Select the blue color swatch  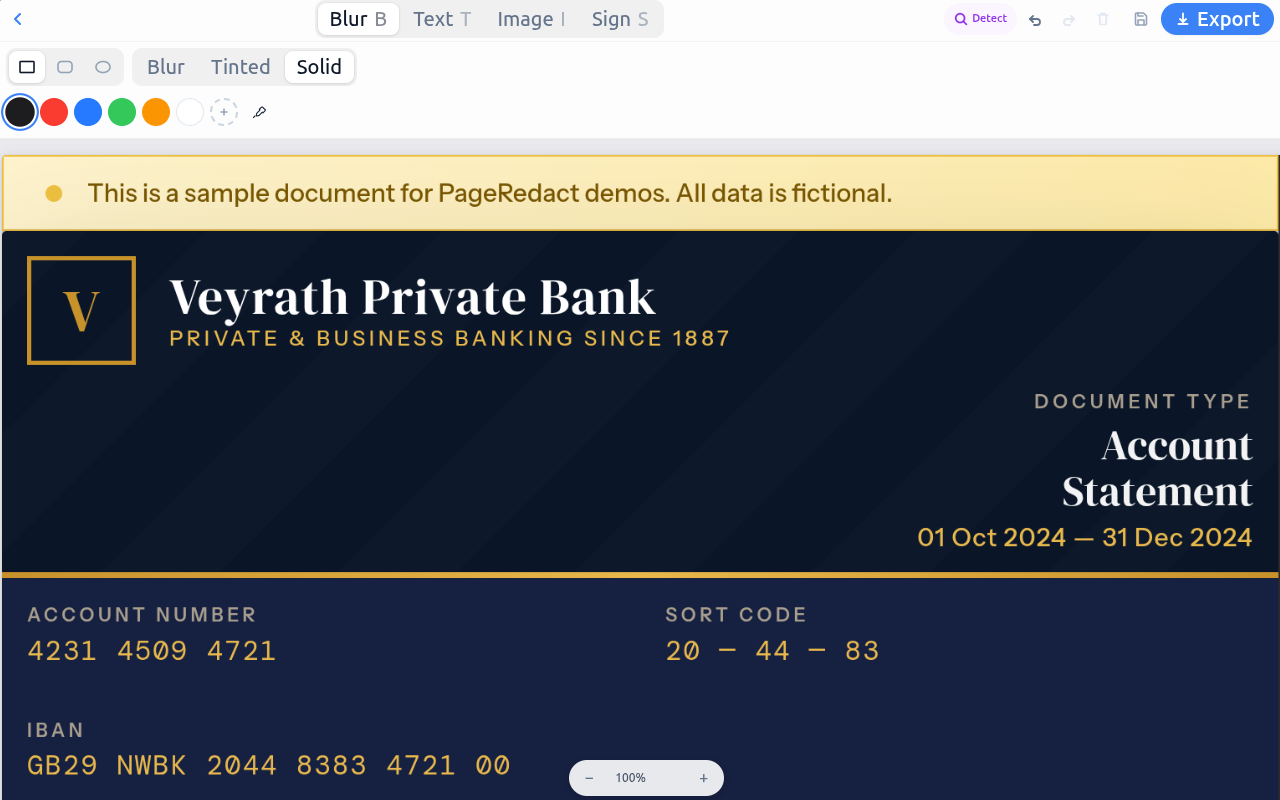(88, 112)
